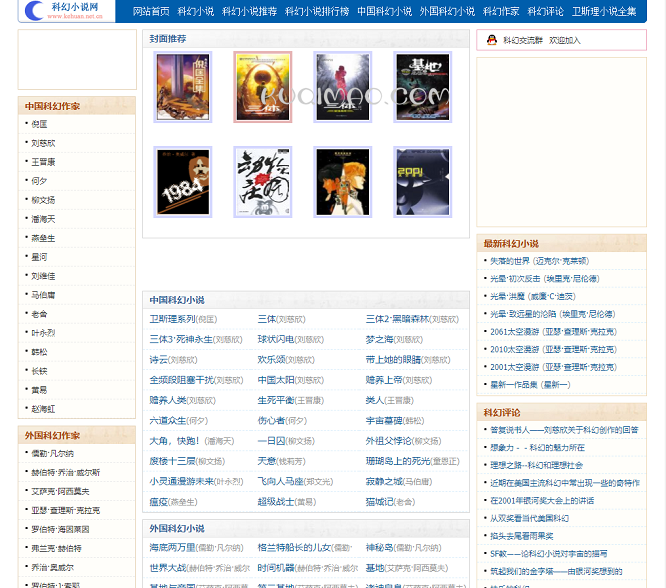
Task: Open author 老舍 in sidebar
Action: 39,314
